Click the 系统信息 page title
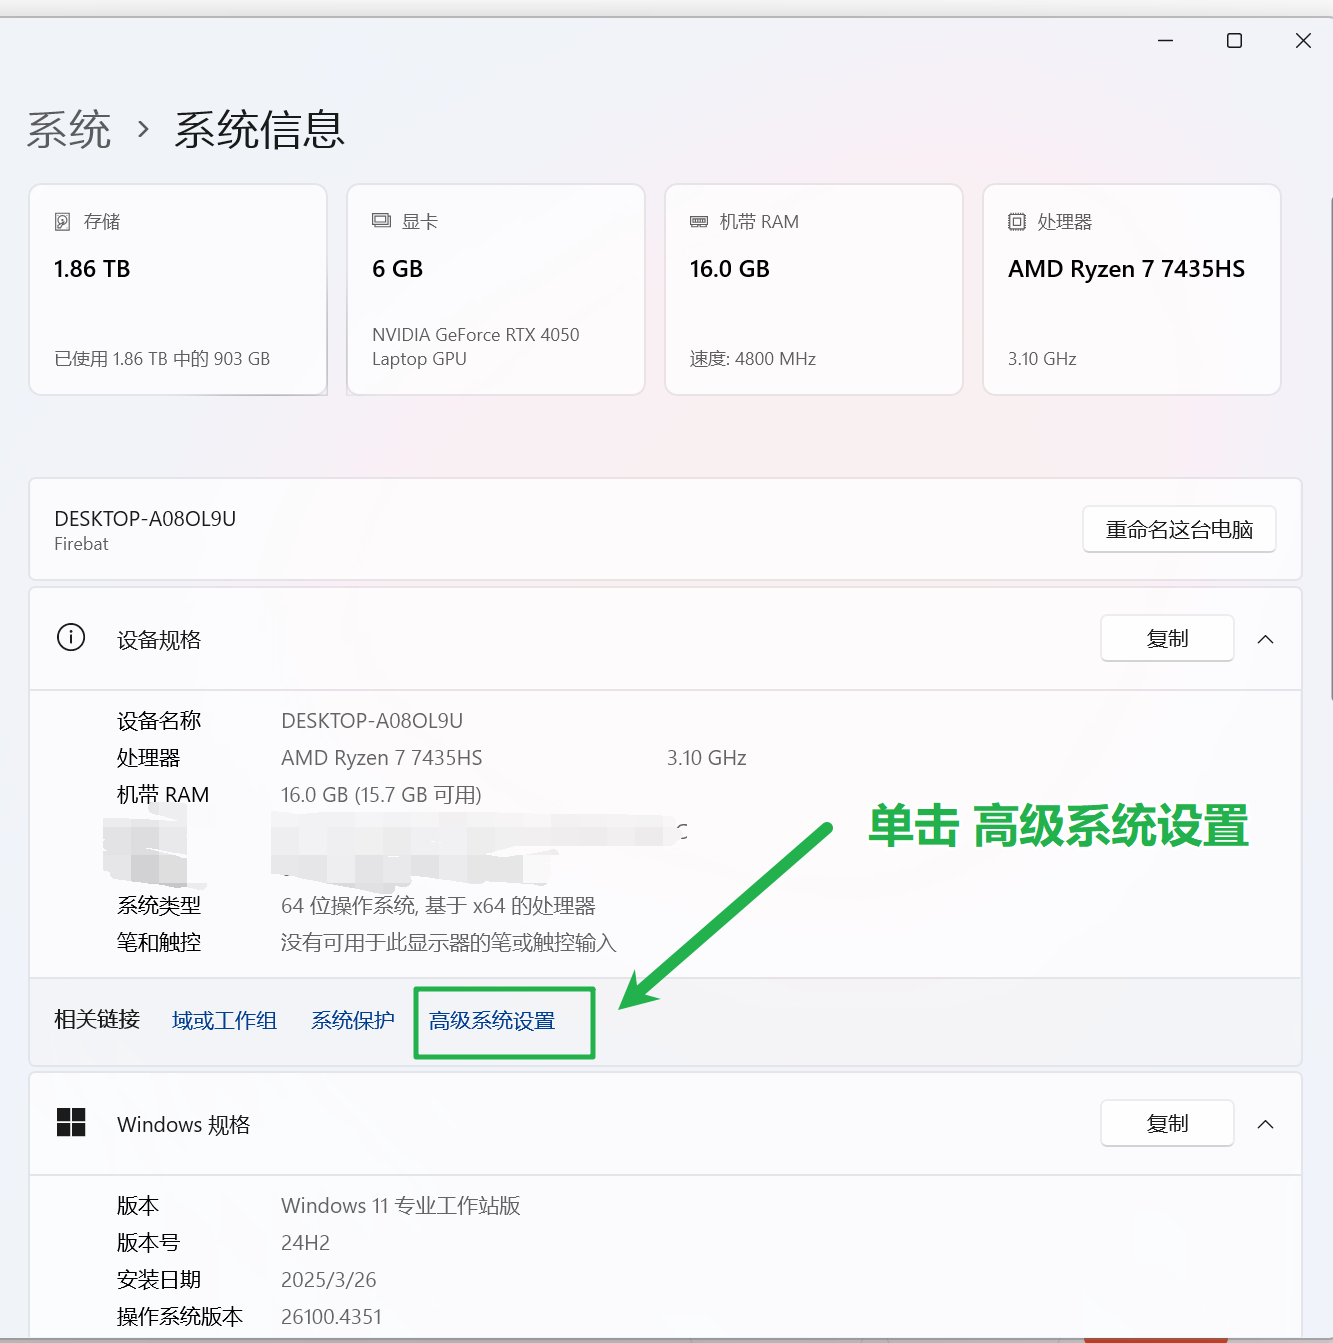Viewport: 1333px width, 1343px height. pos(260,130)
